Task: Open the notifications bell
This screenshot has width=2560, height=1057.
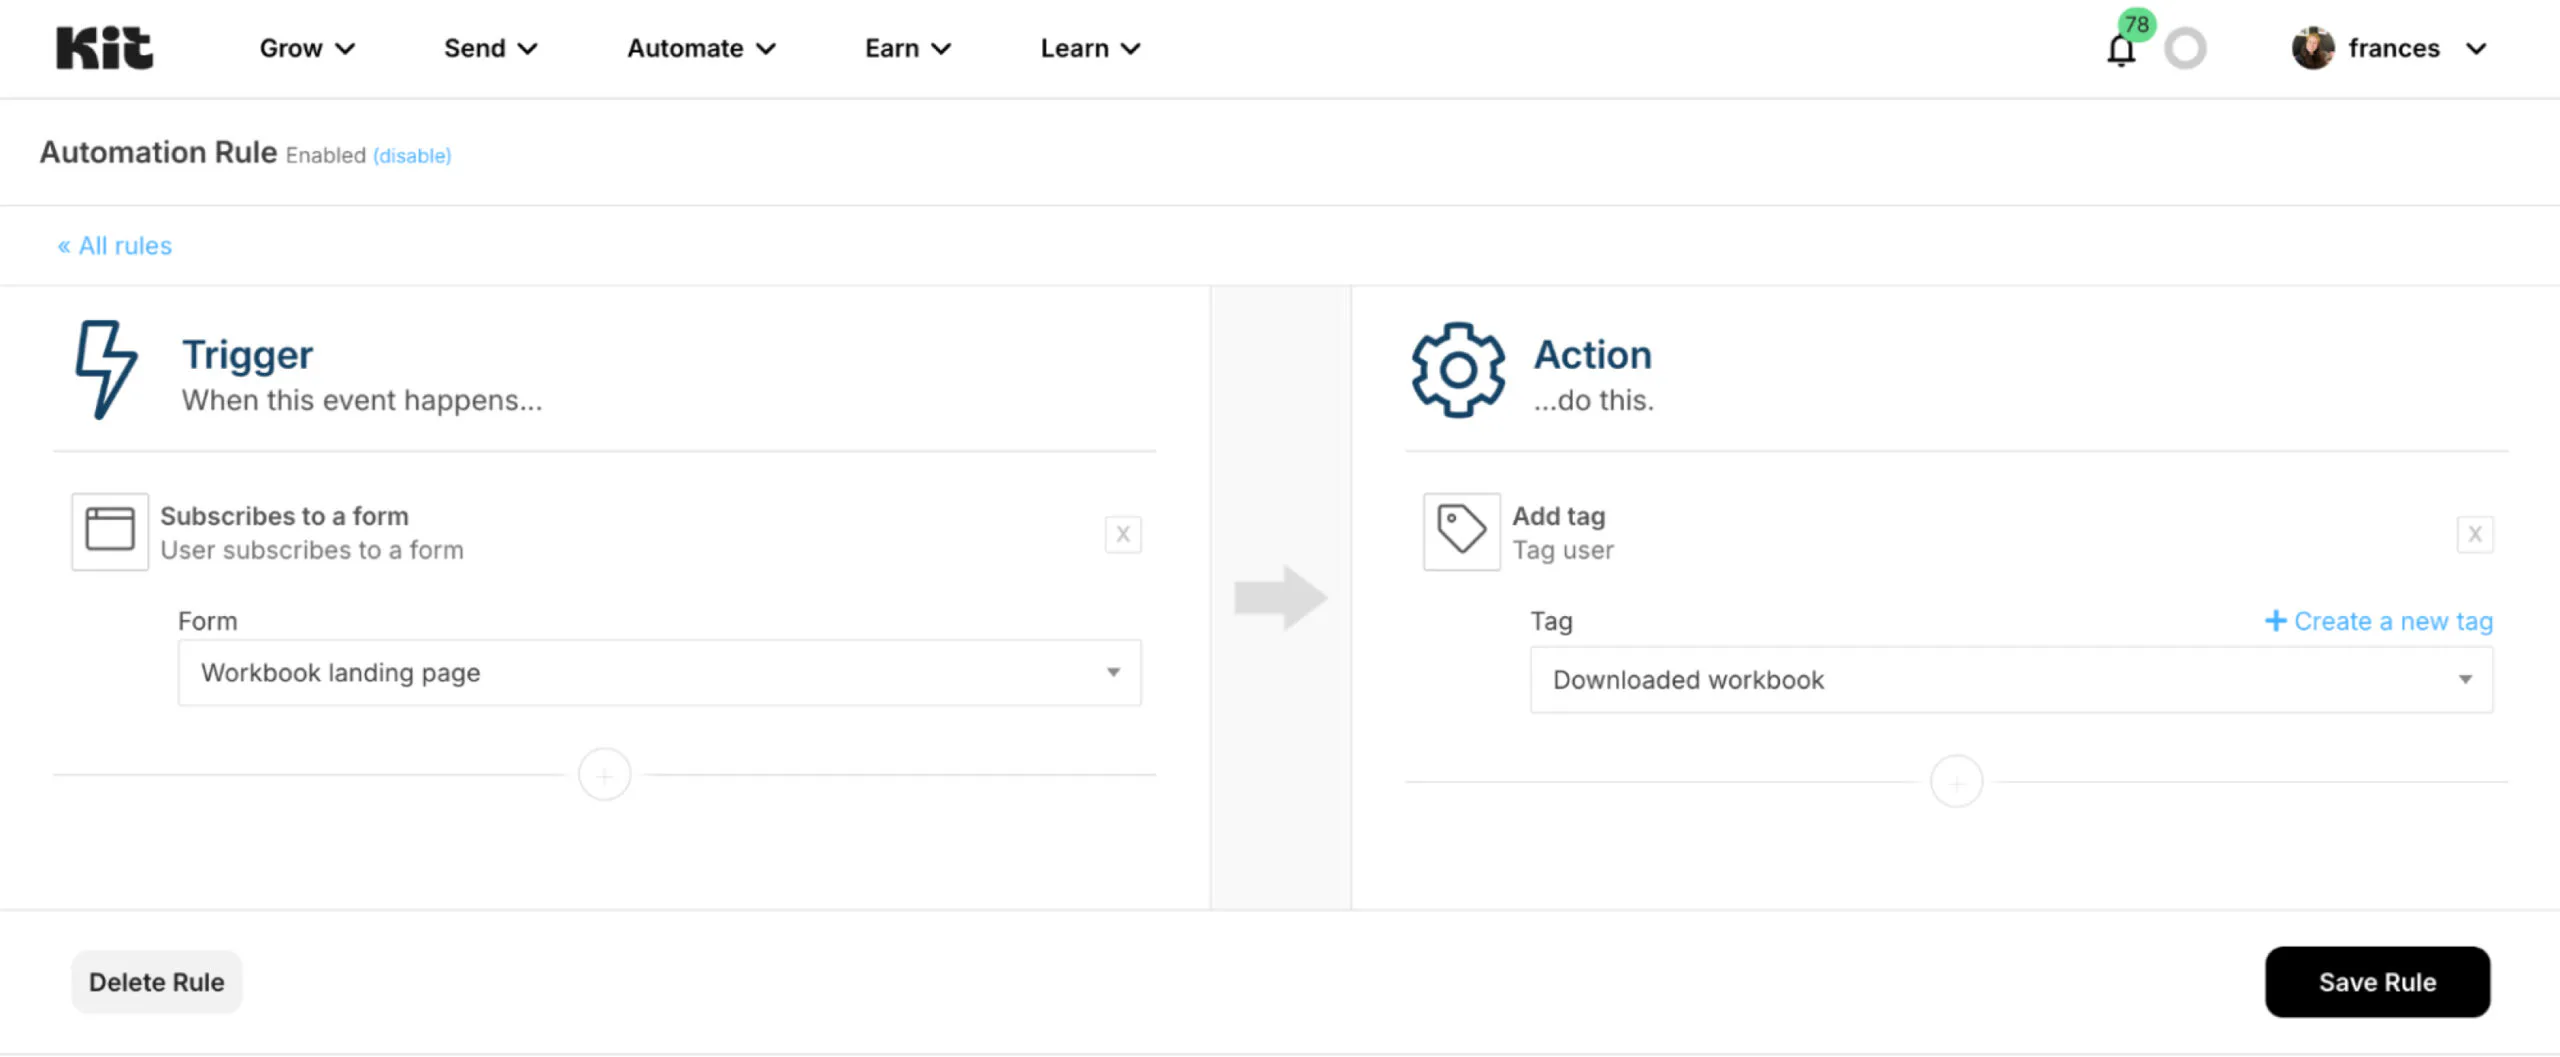Action: click(2120, 50)
